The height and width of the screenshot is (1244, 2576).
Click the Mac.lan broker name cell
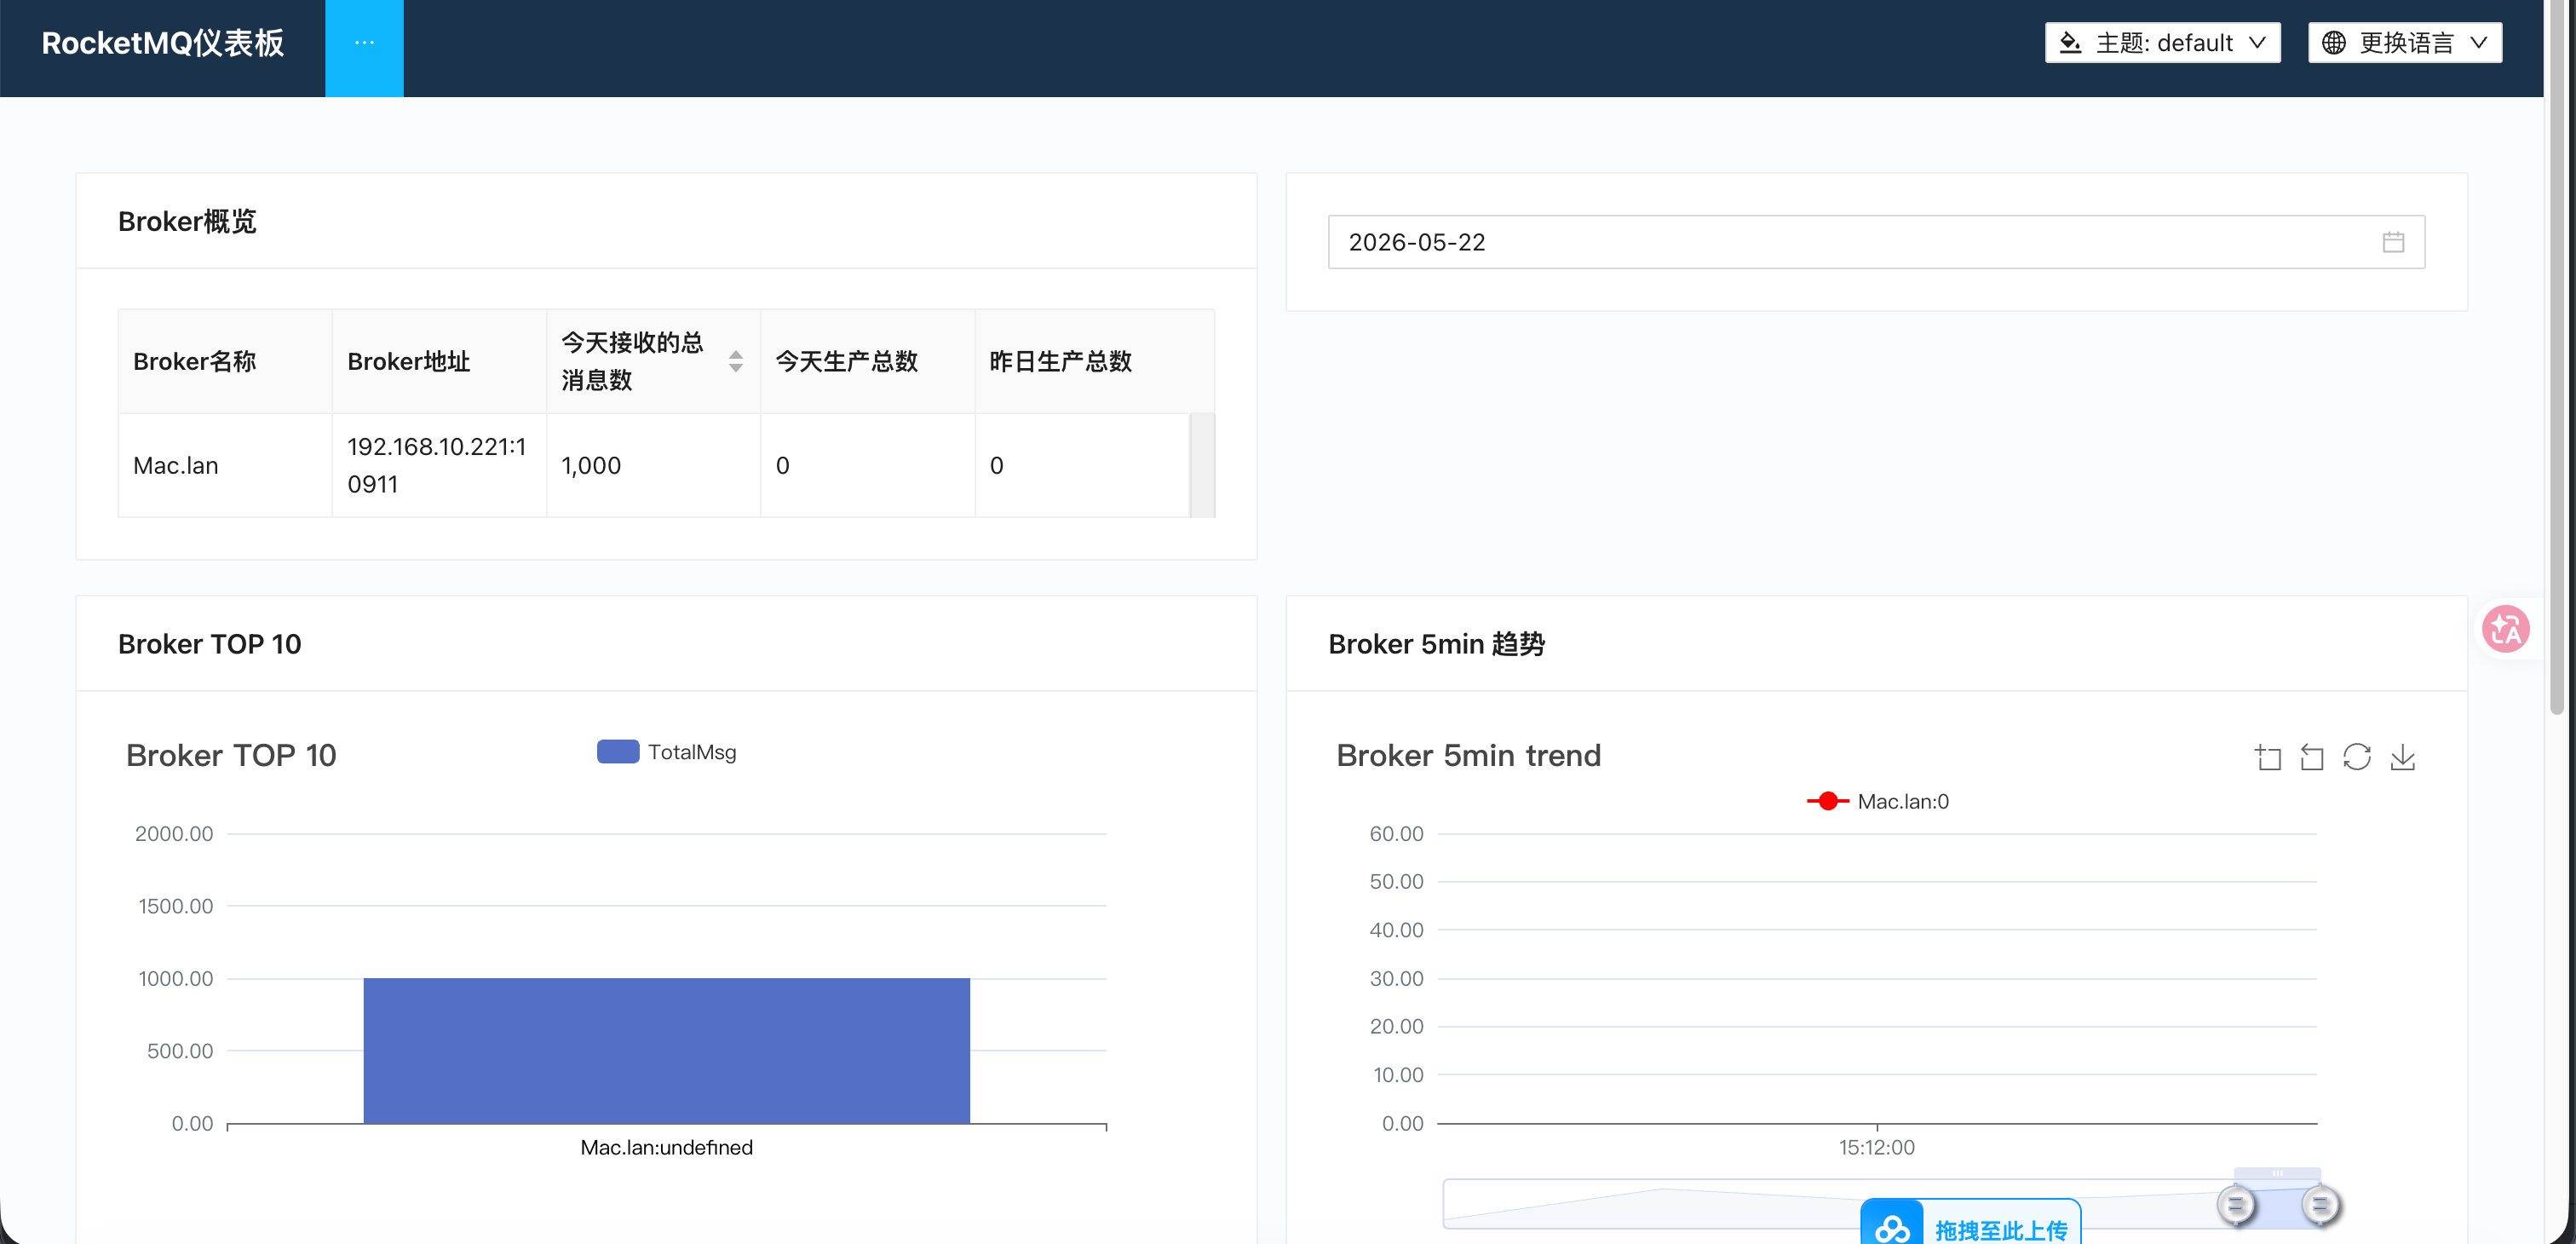click(x=225, y=465)
